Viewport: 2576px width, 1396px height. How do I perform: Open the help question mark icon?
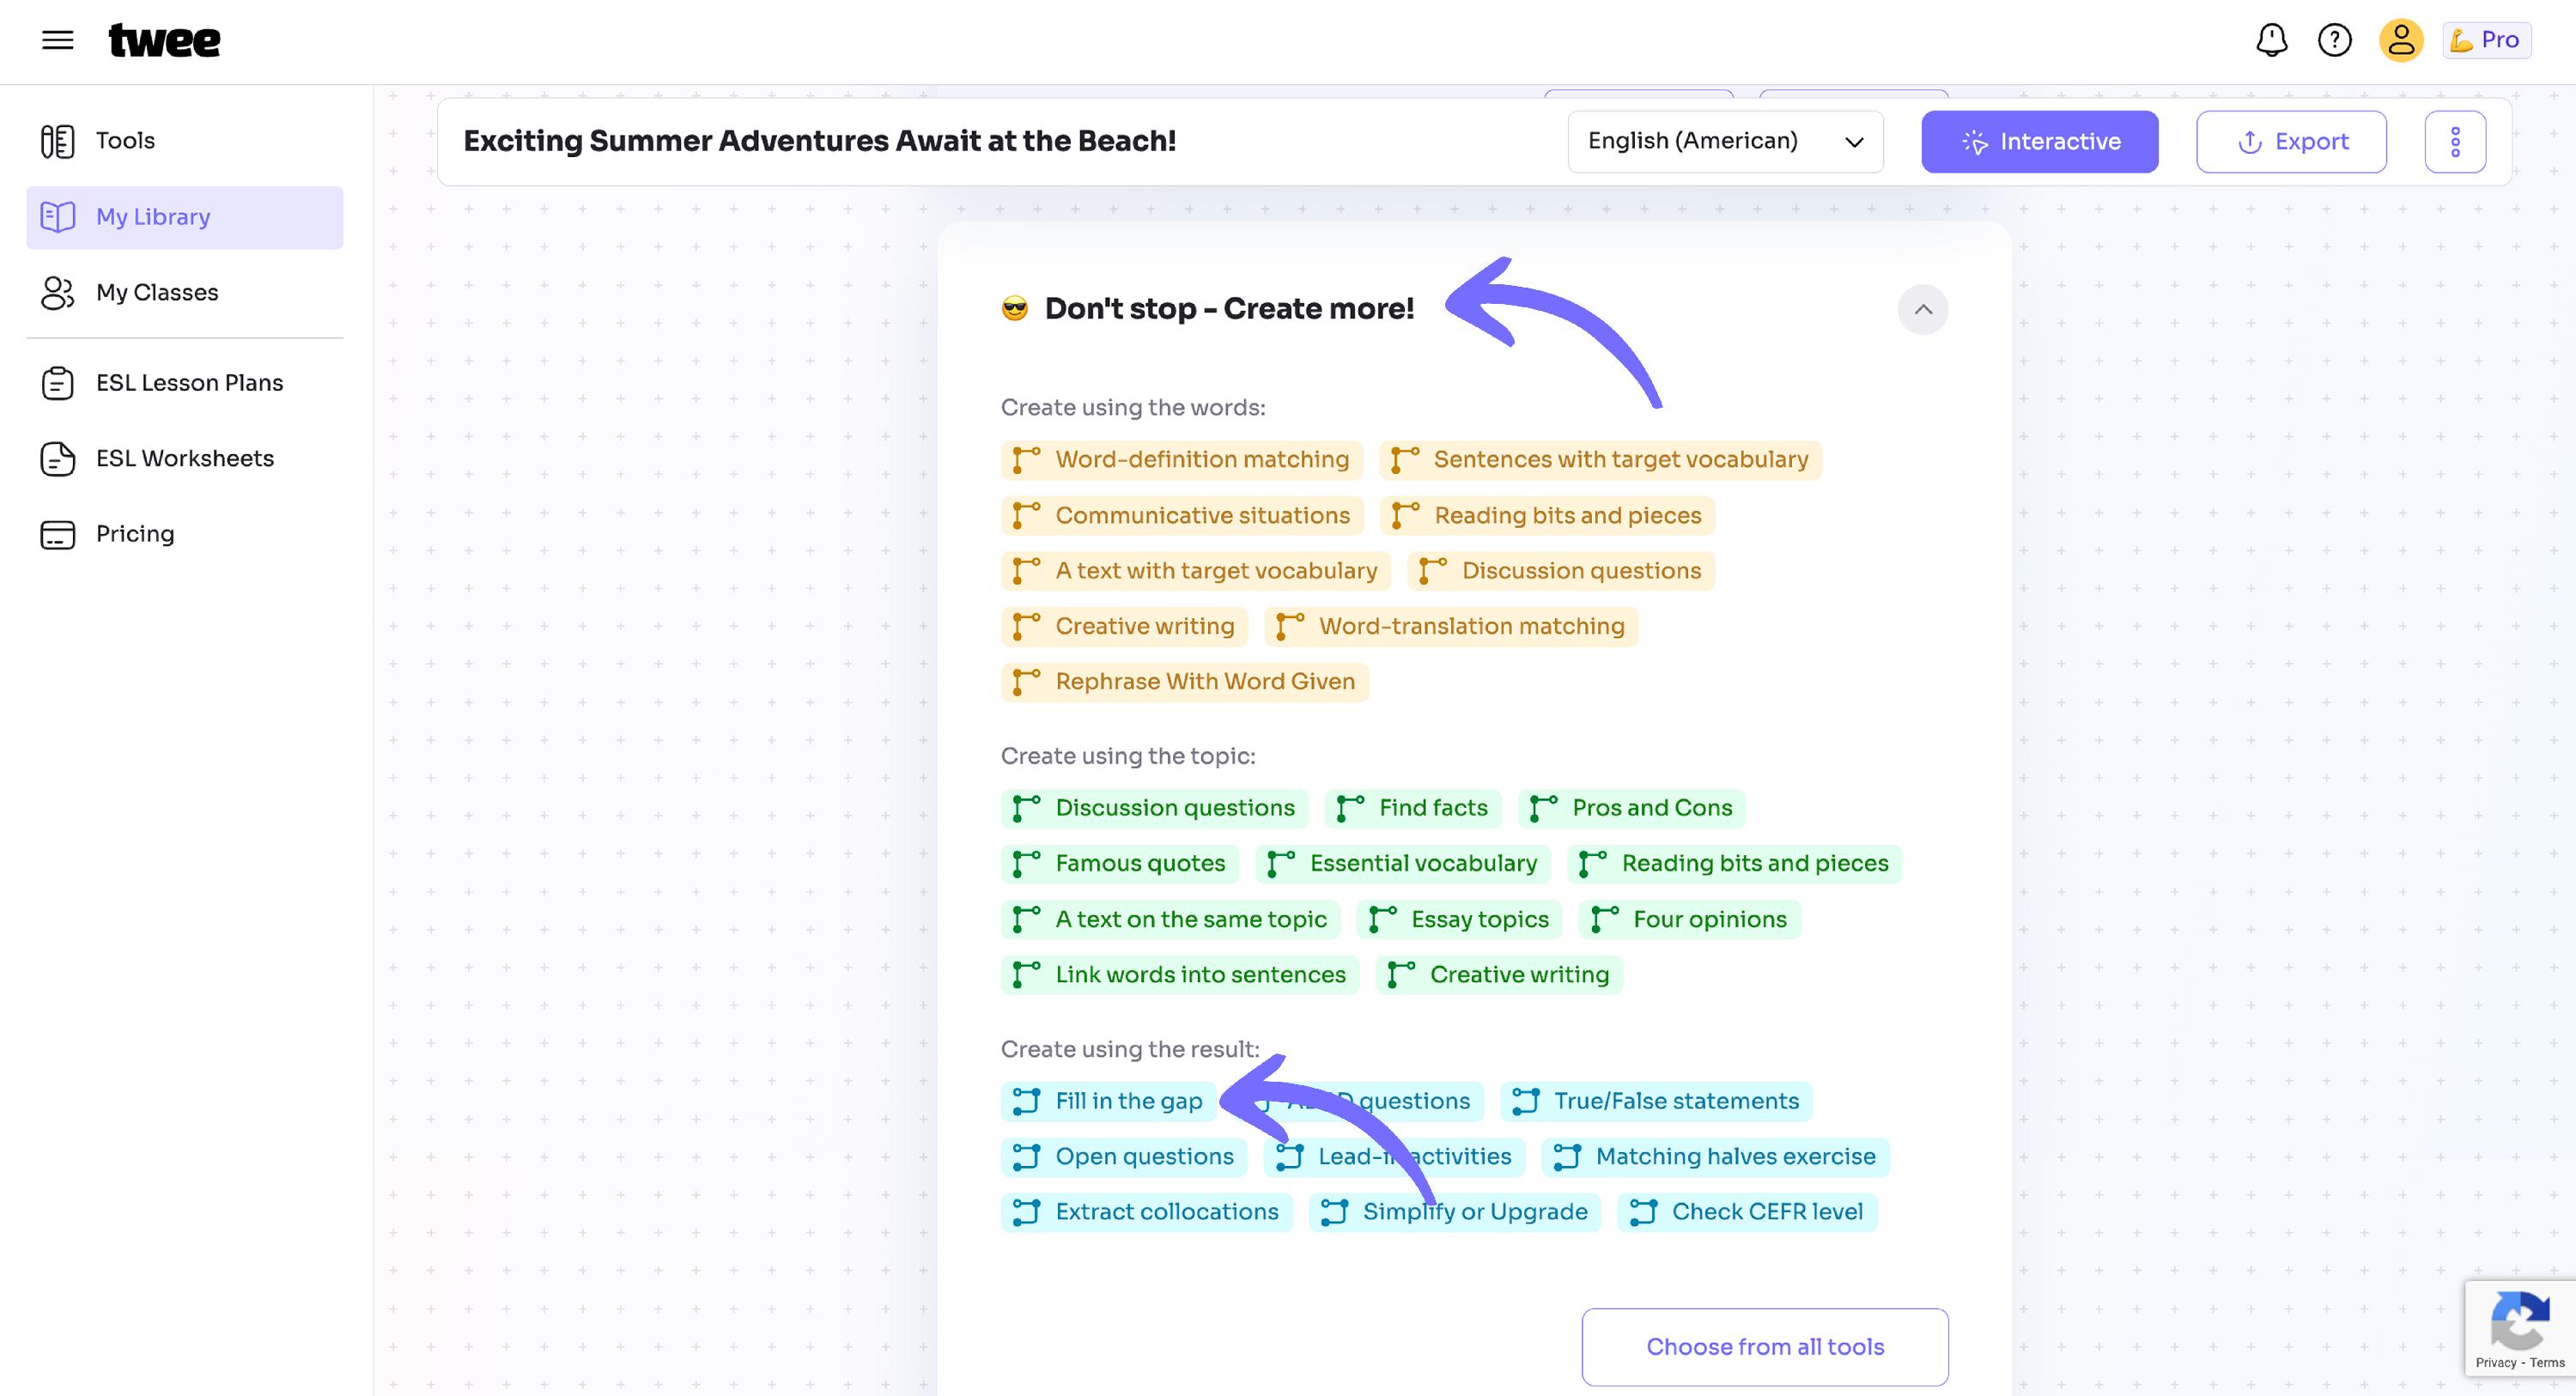tap(2335, 40)
